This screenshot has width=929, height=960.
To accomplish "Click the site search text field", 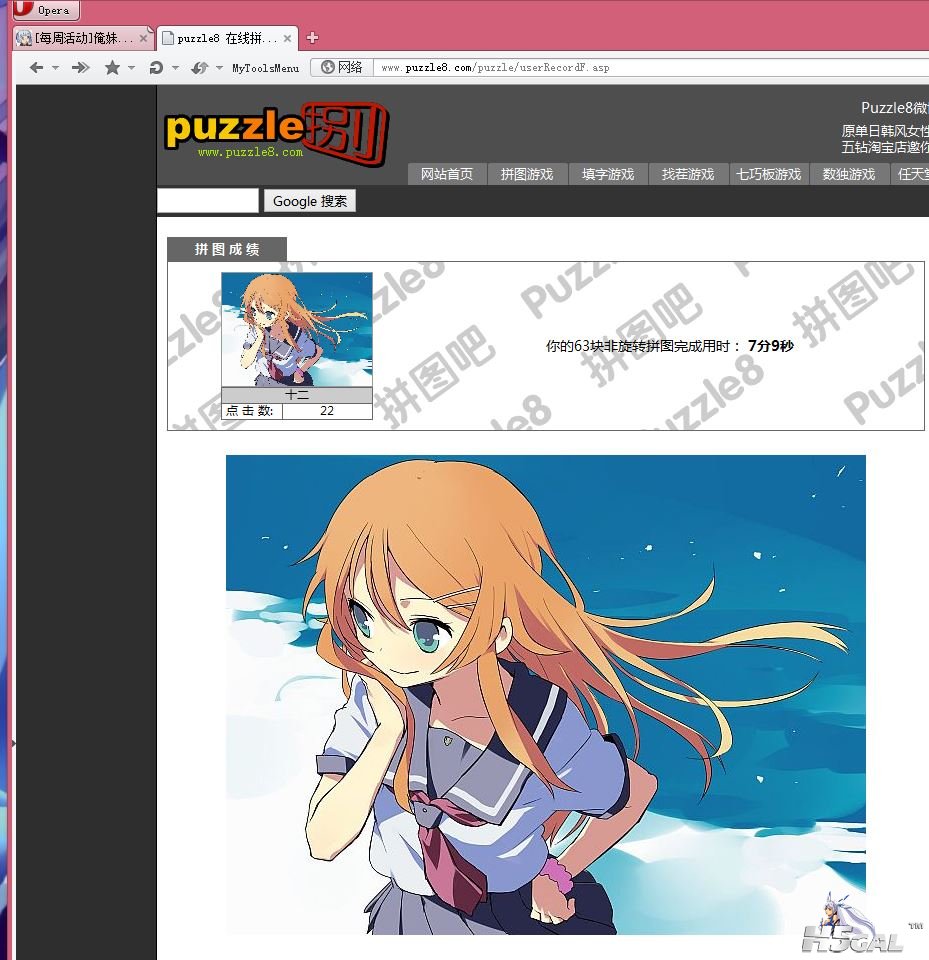I will point(208,201).
